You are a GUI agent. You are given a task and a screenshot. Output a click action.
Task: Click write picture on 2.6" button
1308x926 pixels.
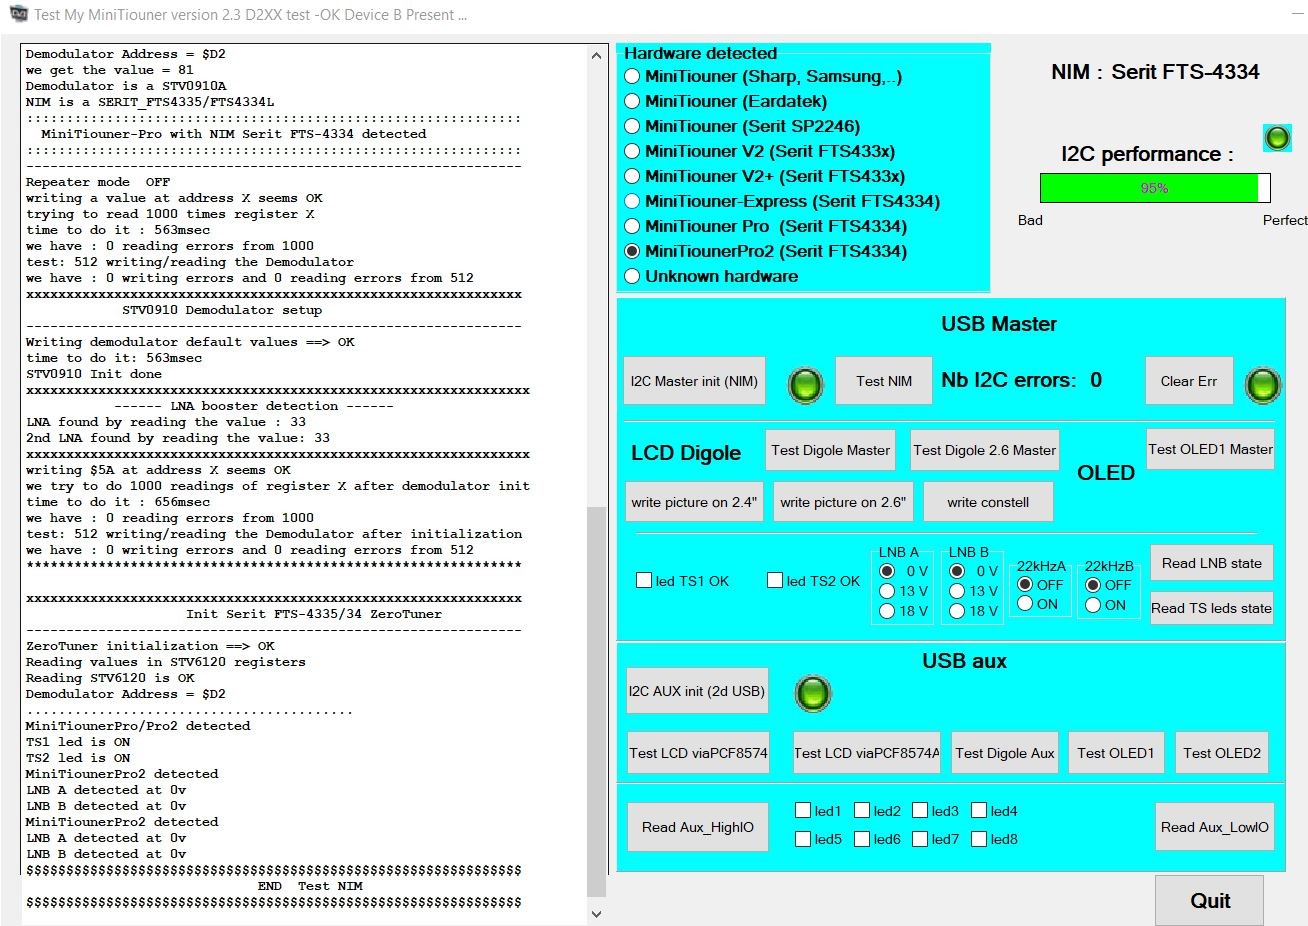(x=843, y=502)
